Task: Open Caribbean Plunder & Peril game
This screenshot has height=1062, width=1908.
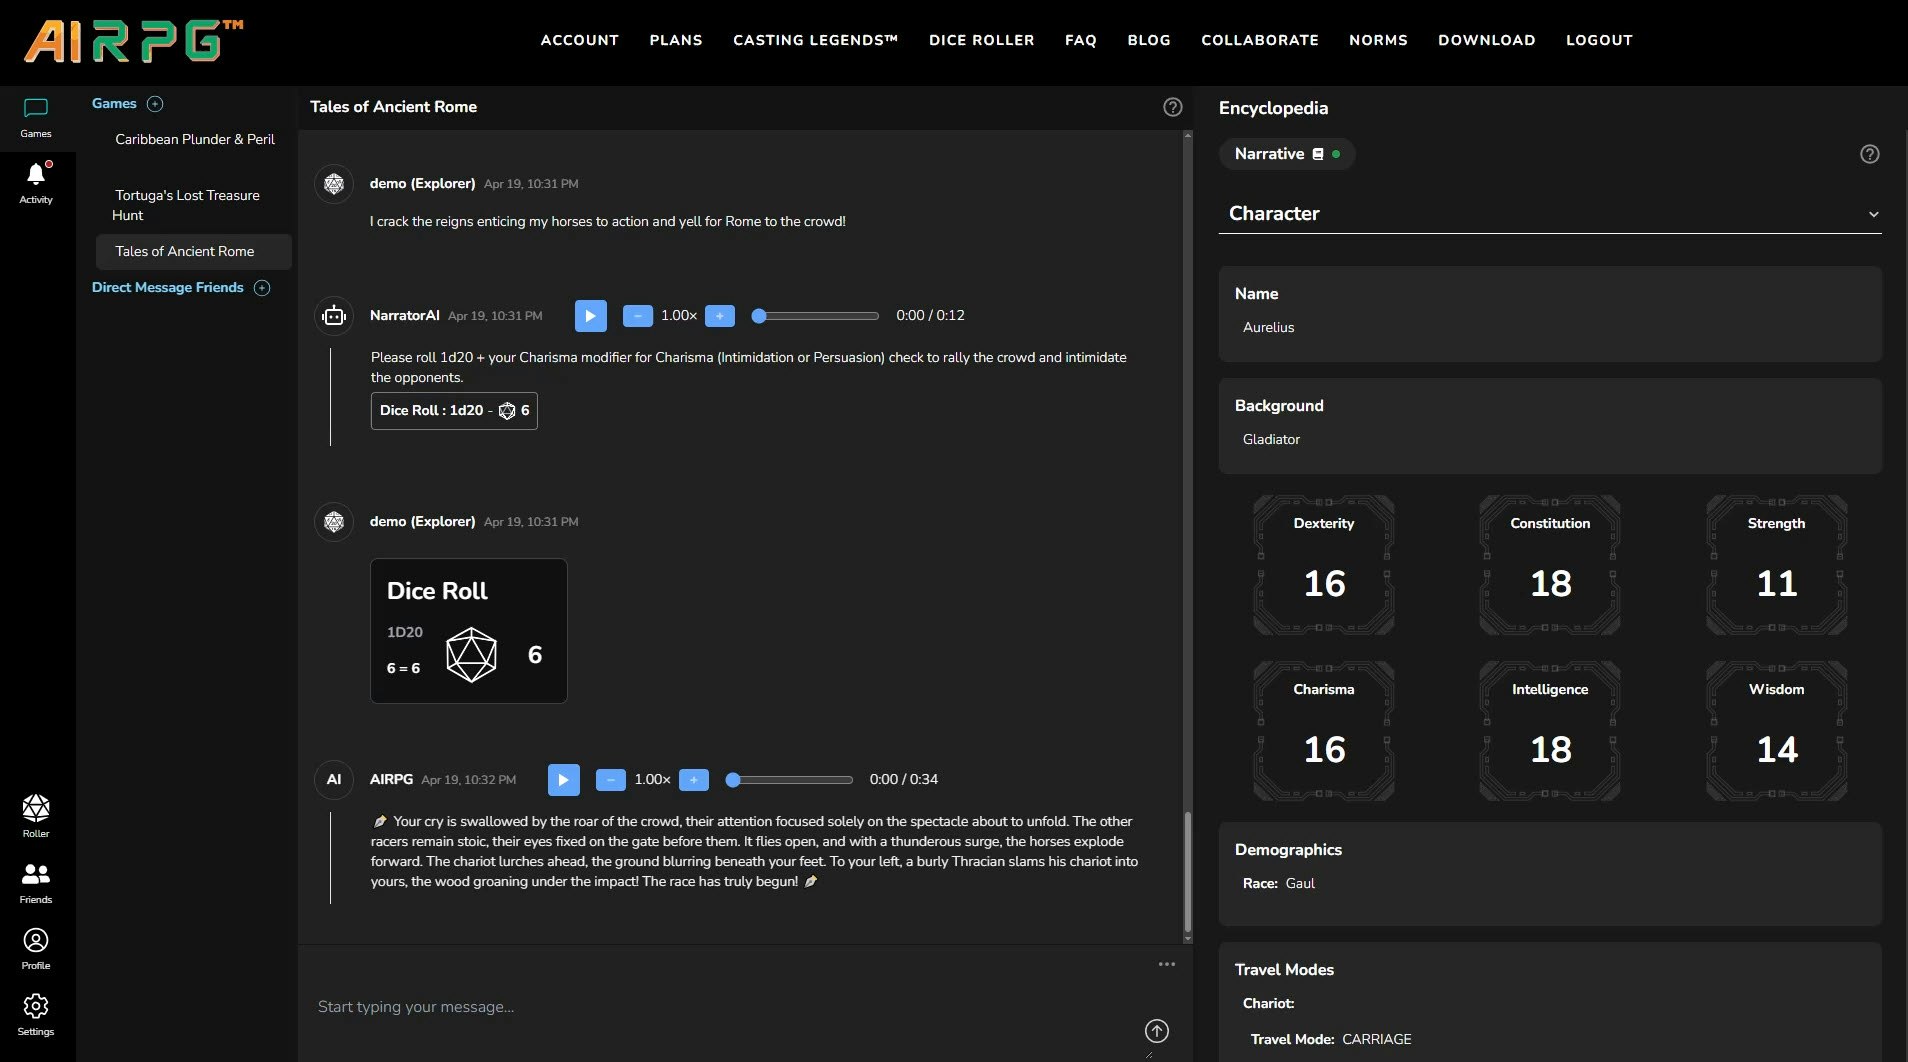Action: (194, 140)
